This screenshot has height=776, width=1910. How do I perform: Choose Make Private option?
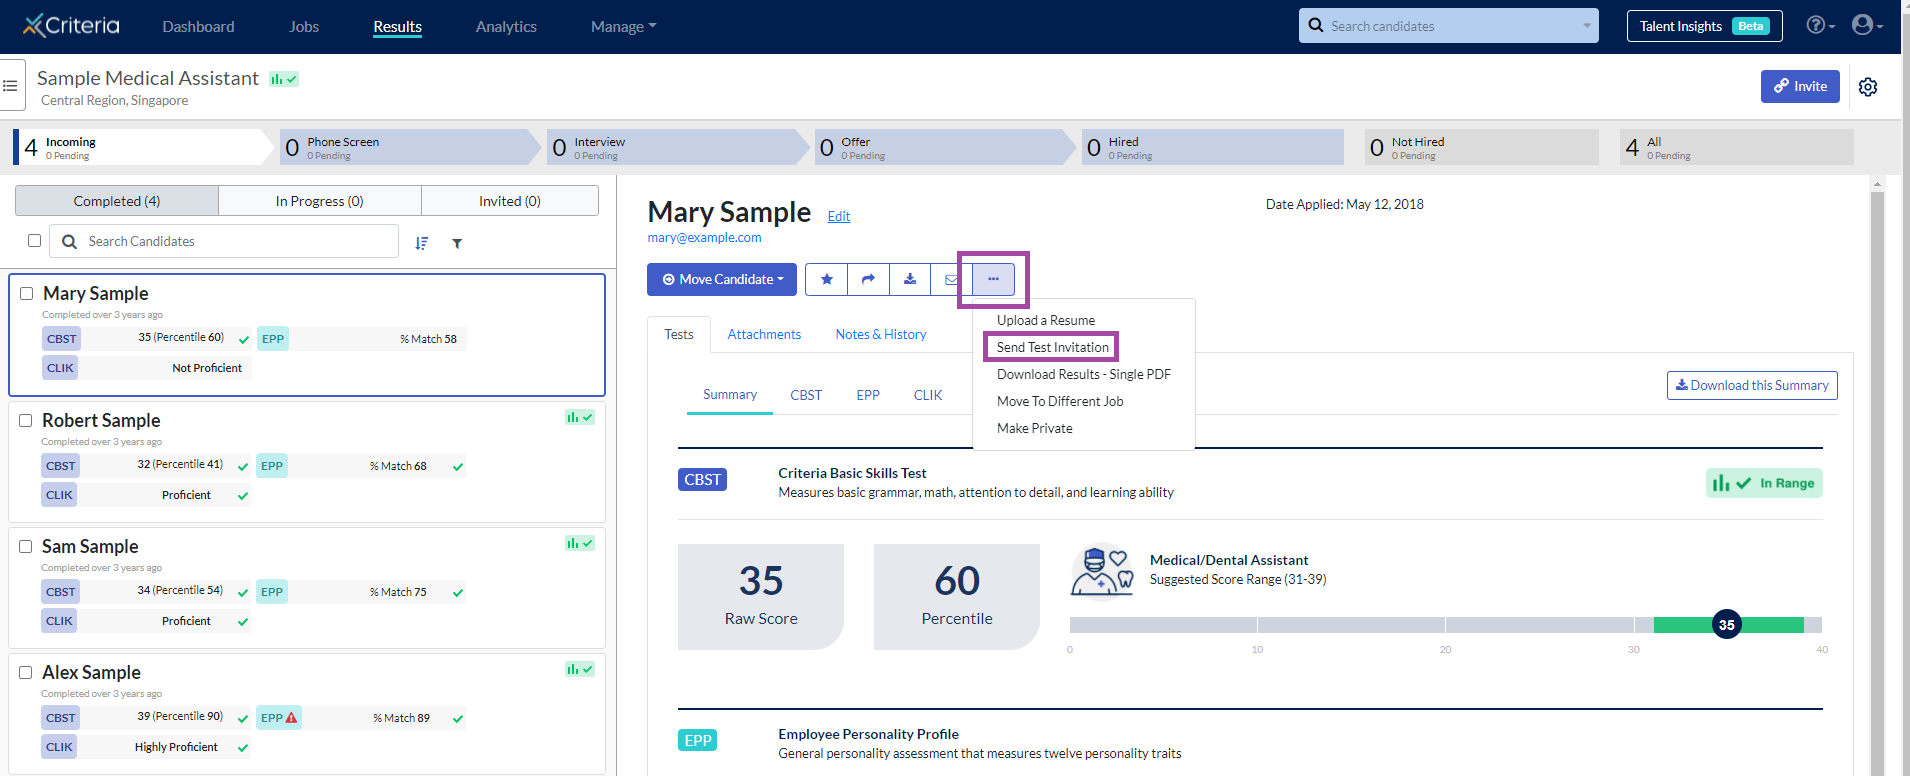click(1035, 428)
